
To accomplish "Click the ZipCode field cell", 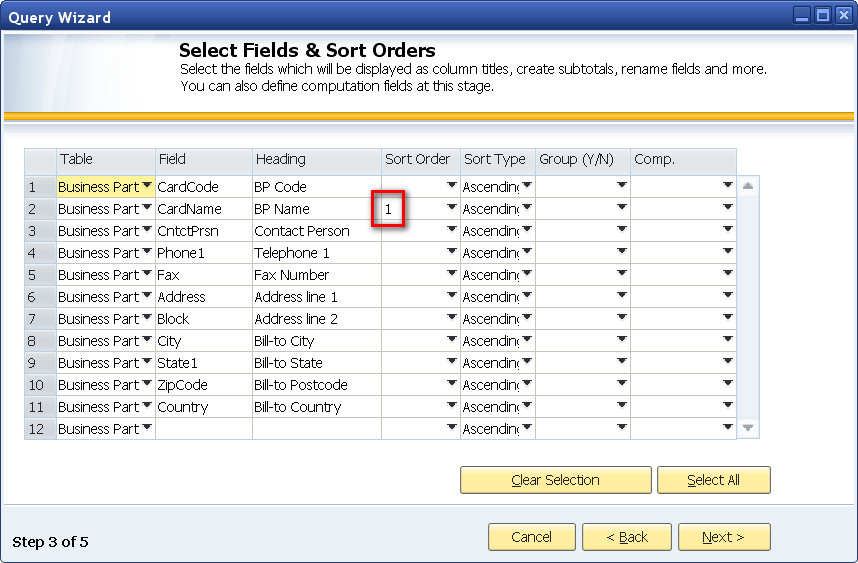I will (x=203, y=385).
